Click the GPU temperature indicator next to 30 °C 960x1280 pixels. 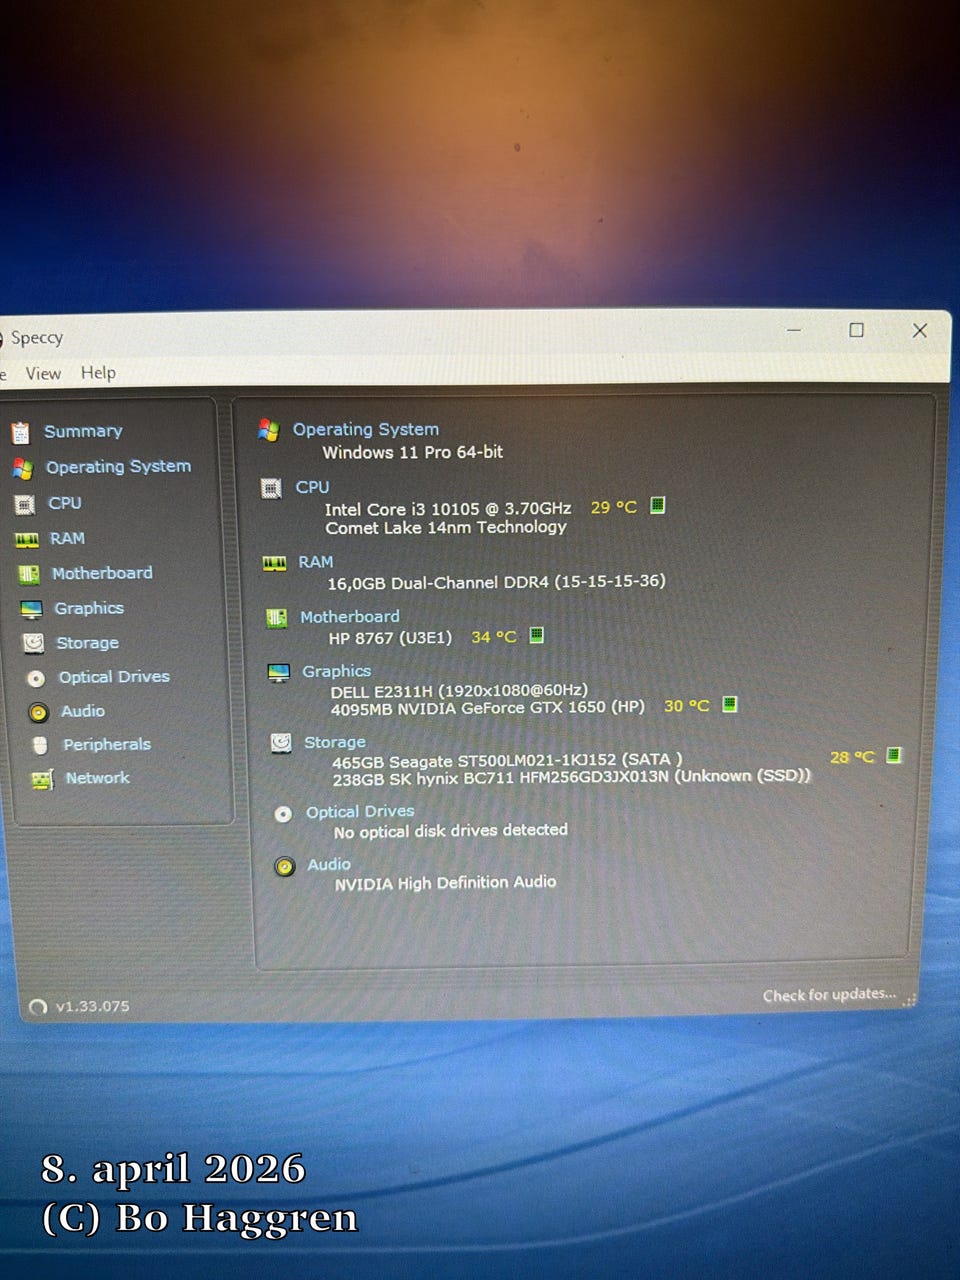click(x=729, y=704)
